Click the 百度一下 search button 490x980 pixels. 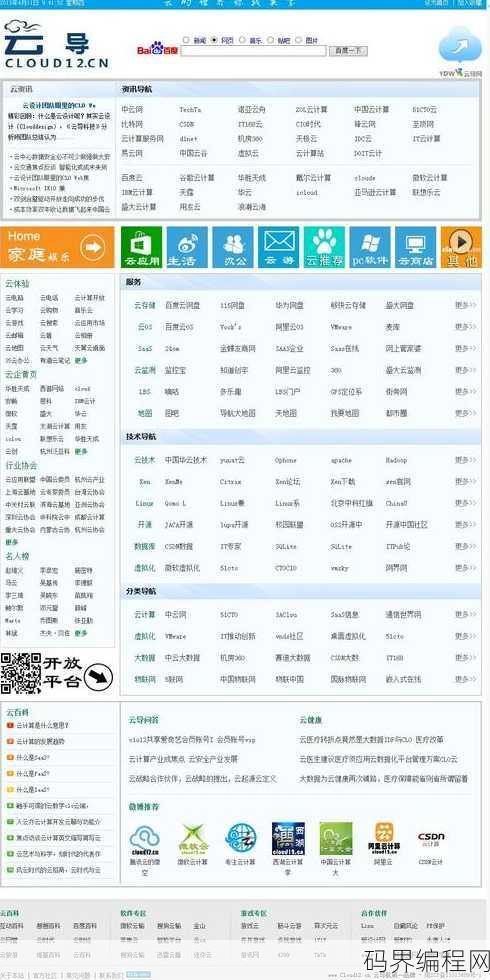348,51
